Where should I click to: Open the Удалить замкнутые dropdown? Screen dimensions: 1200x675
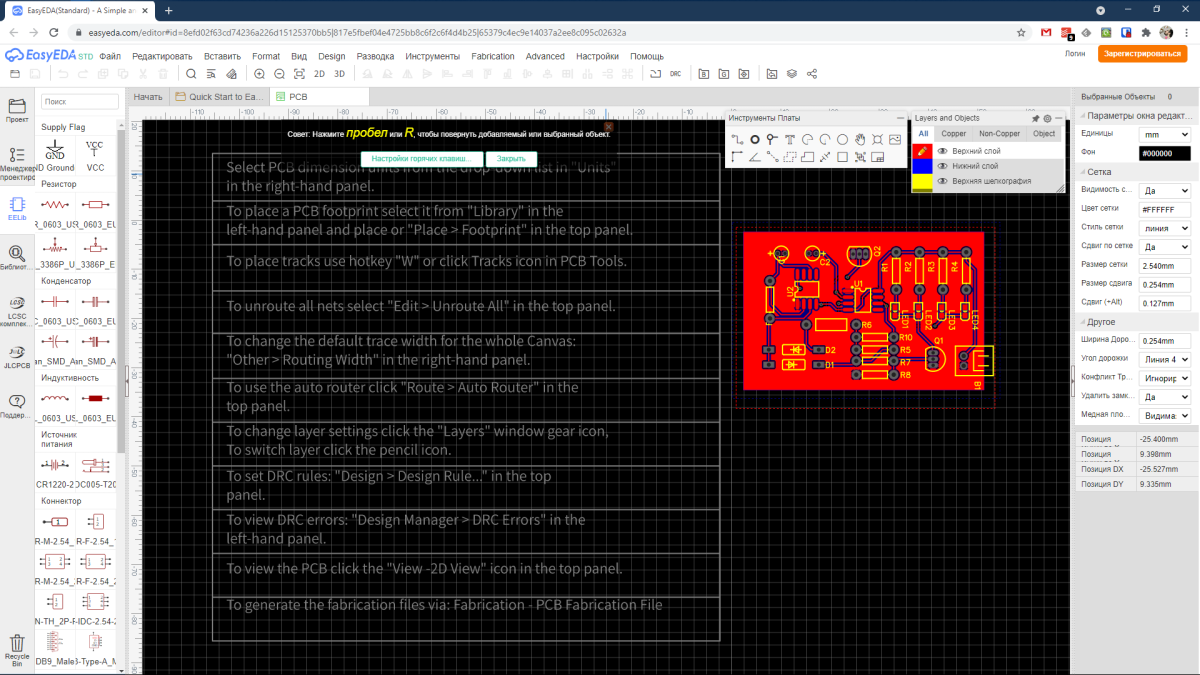(1165, 397)
